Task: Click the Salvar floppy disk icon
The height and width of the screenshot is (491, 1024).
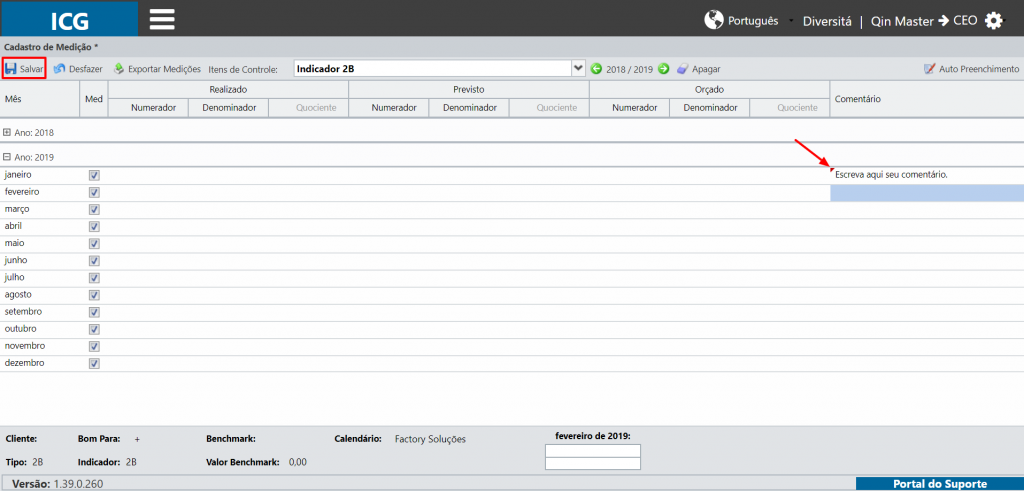Action: [x=11, y=69]
